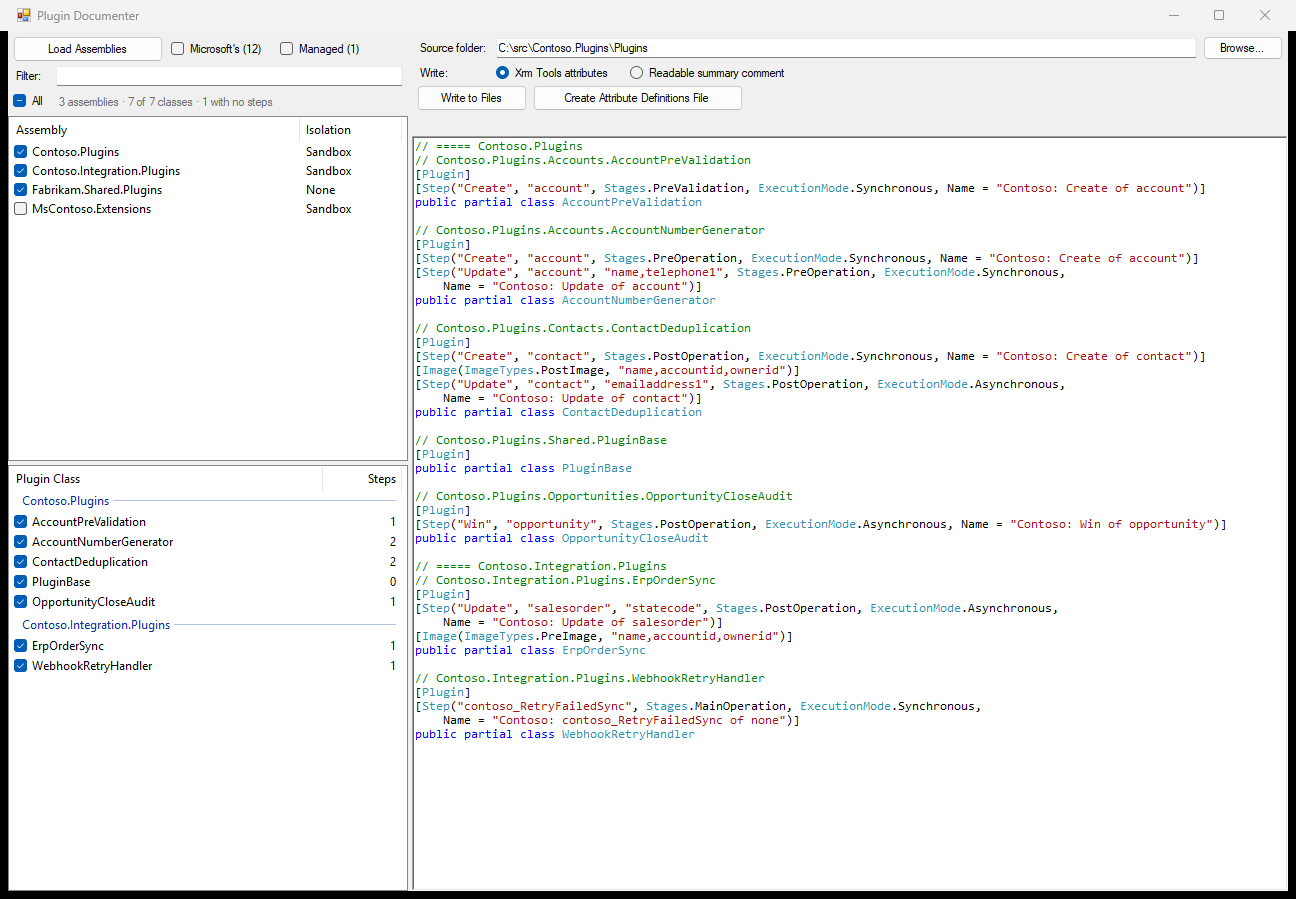
Task: Sort by the Steps column header
Action: 362,479
